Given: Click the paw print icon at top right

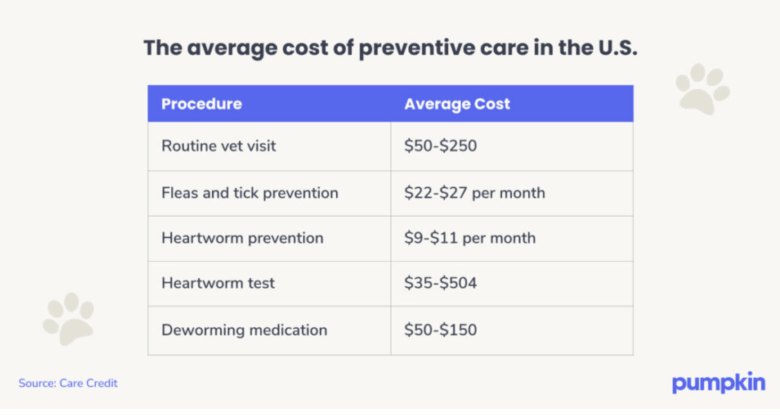Looking at the screenshot, I should 702,88.
